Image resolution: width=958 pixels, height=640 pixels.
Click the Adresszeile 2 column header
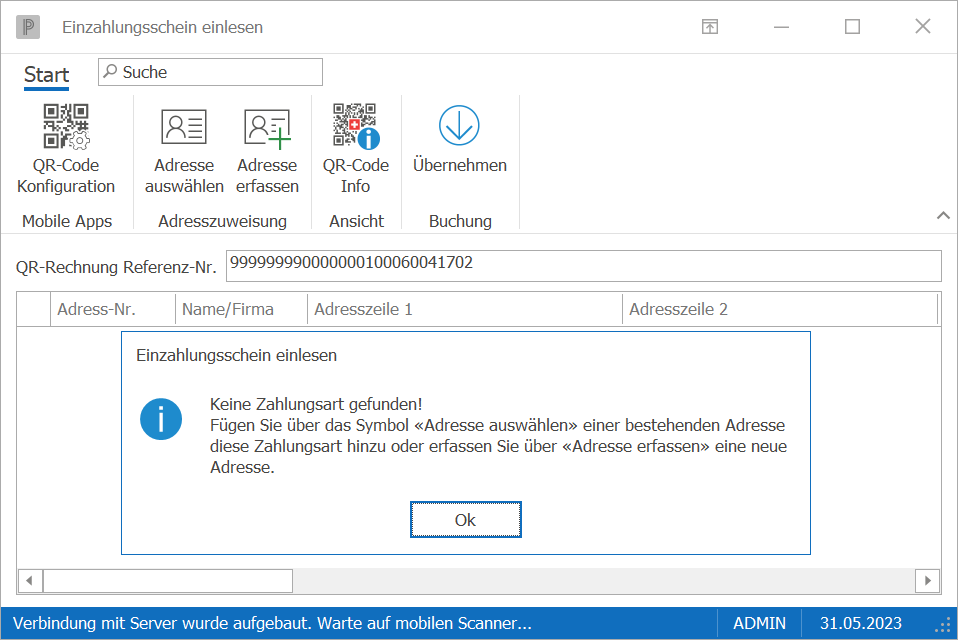[x=780, y=309]
